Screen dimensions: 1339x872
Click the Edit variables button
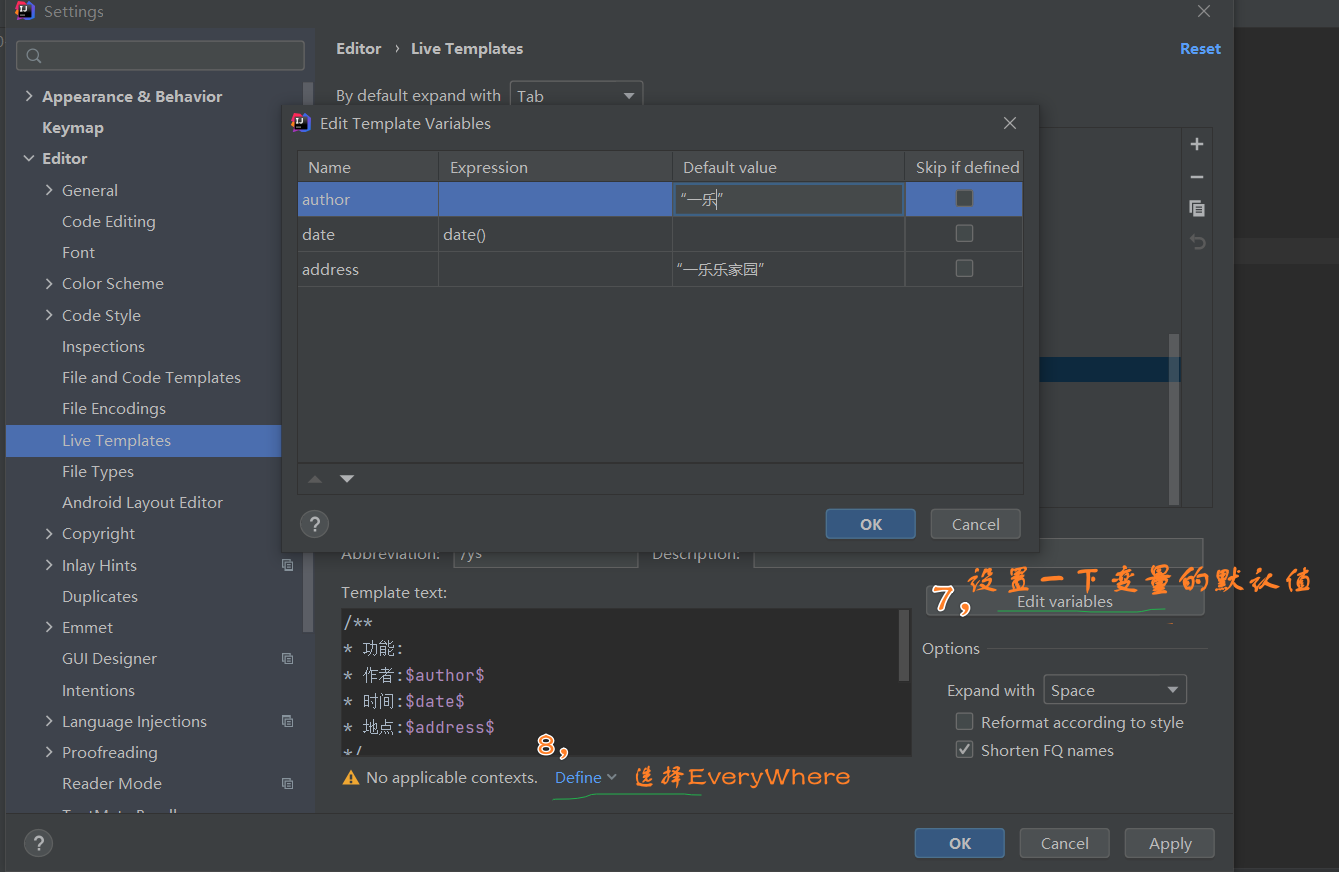pyautogui.click(x=1065, y=601)
